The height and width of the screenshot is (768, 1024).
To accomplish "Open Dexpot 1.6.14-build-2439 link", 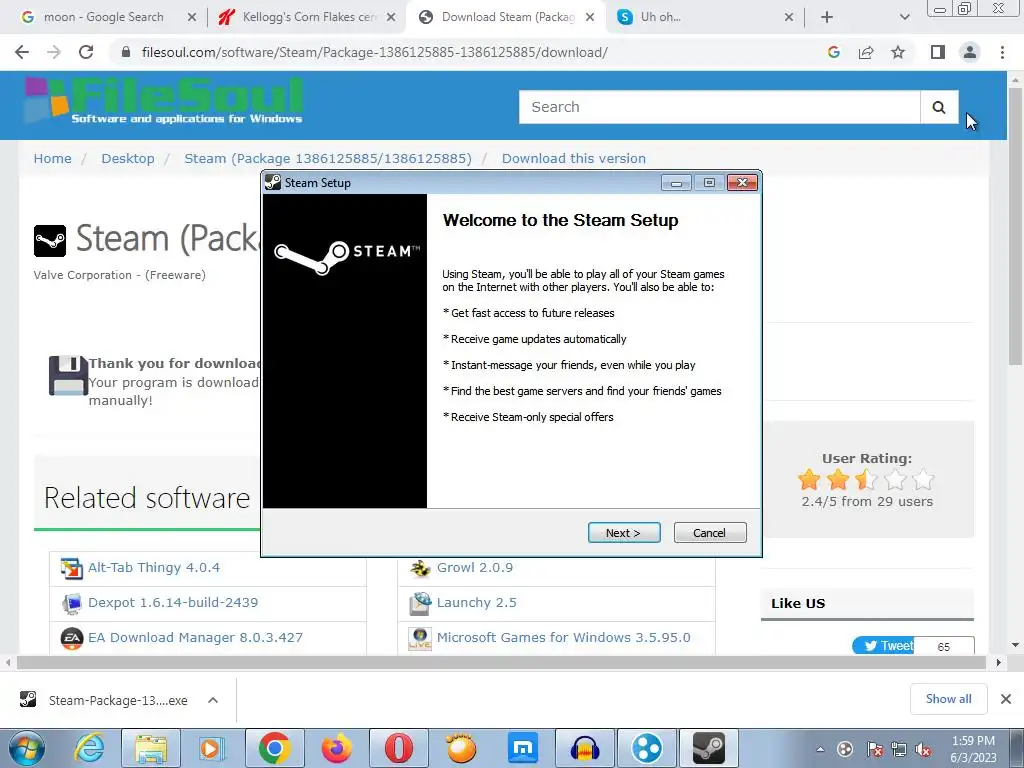I will [x=173, y=603].
